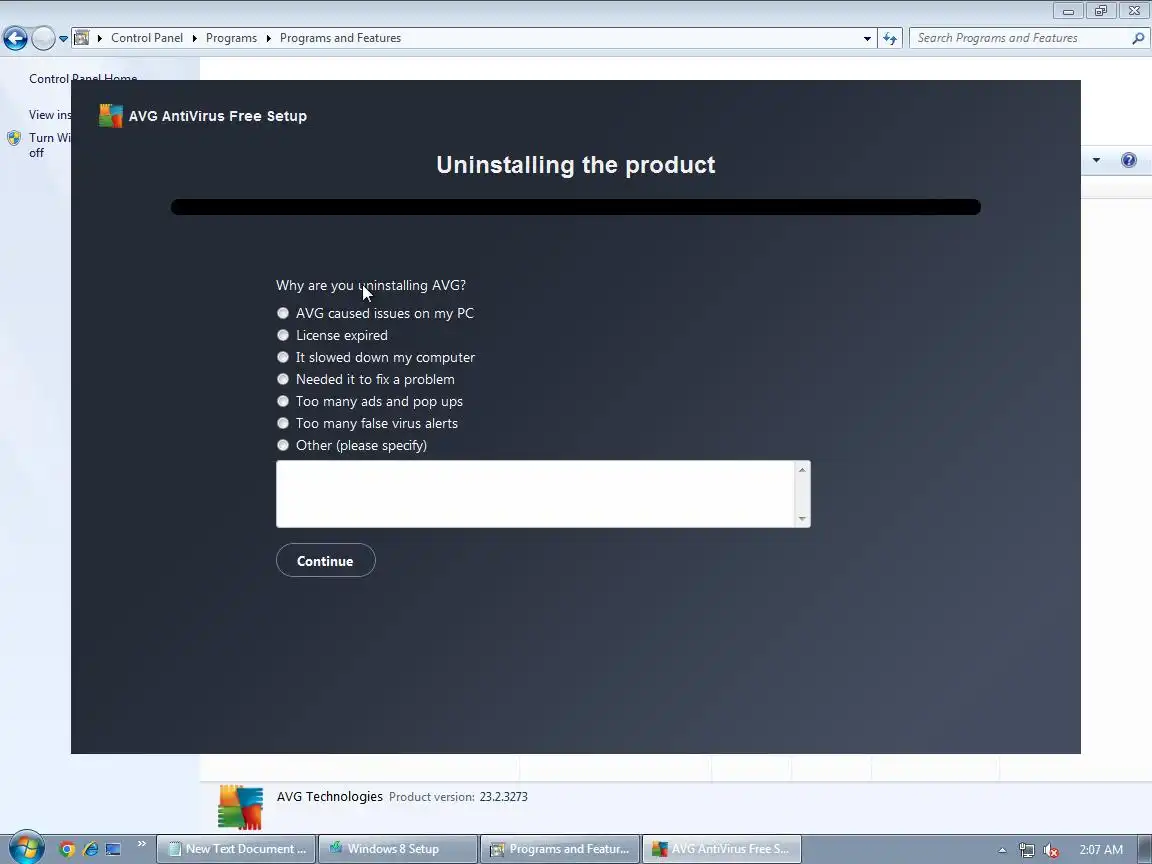Screen dimensions: 1152x864
Task: Expand the root arrow before 'Control Panel' breadcrumb
Action: click(100, 38)
